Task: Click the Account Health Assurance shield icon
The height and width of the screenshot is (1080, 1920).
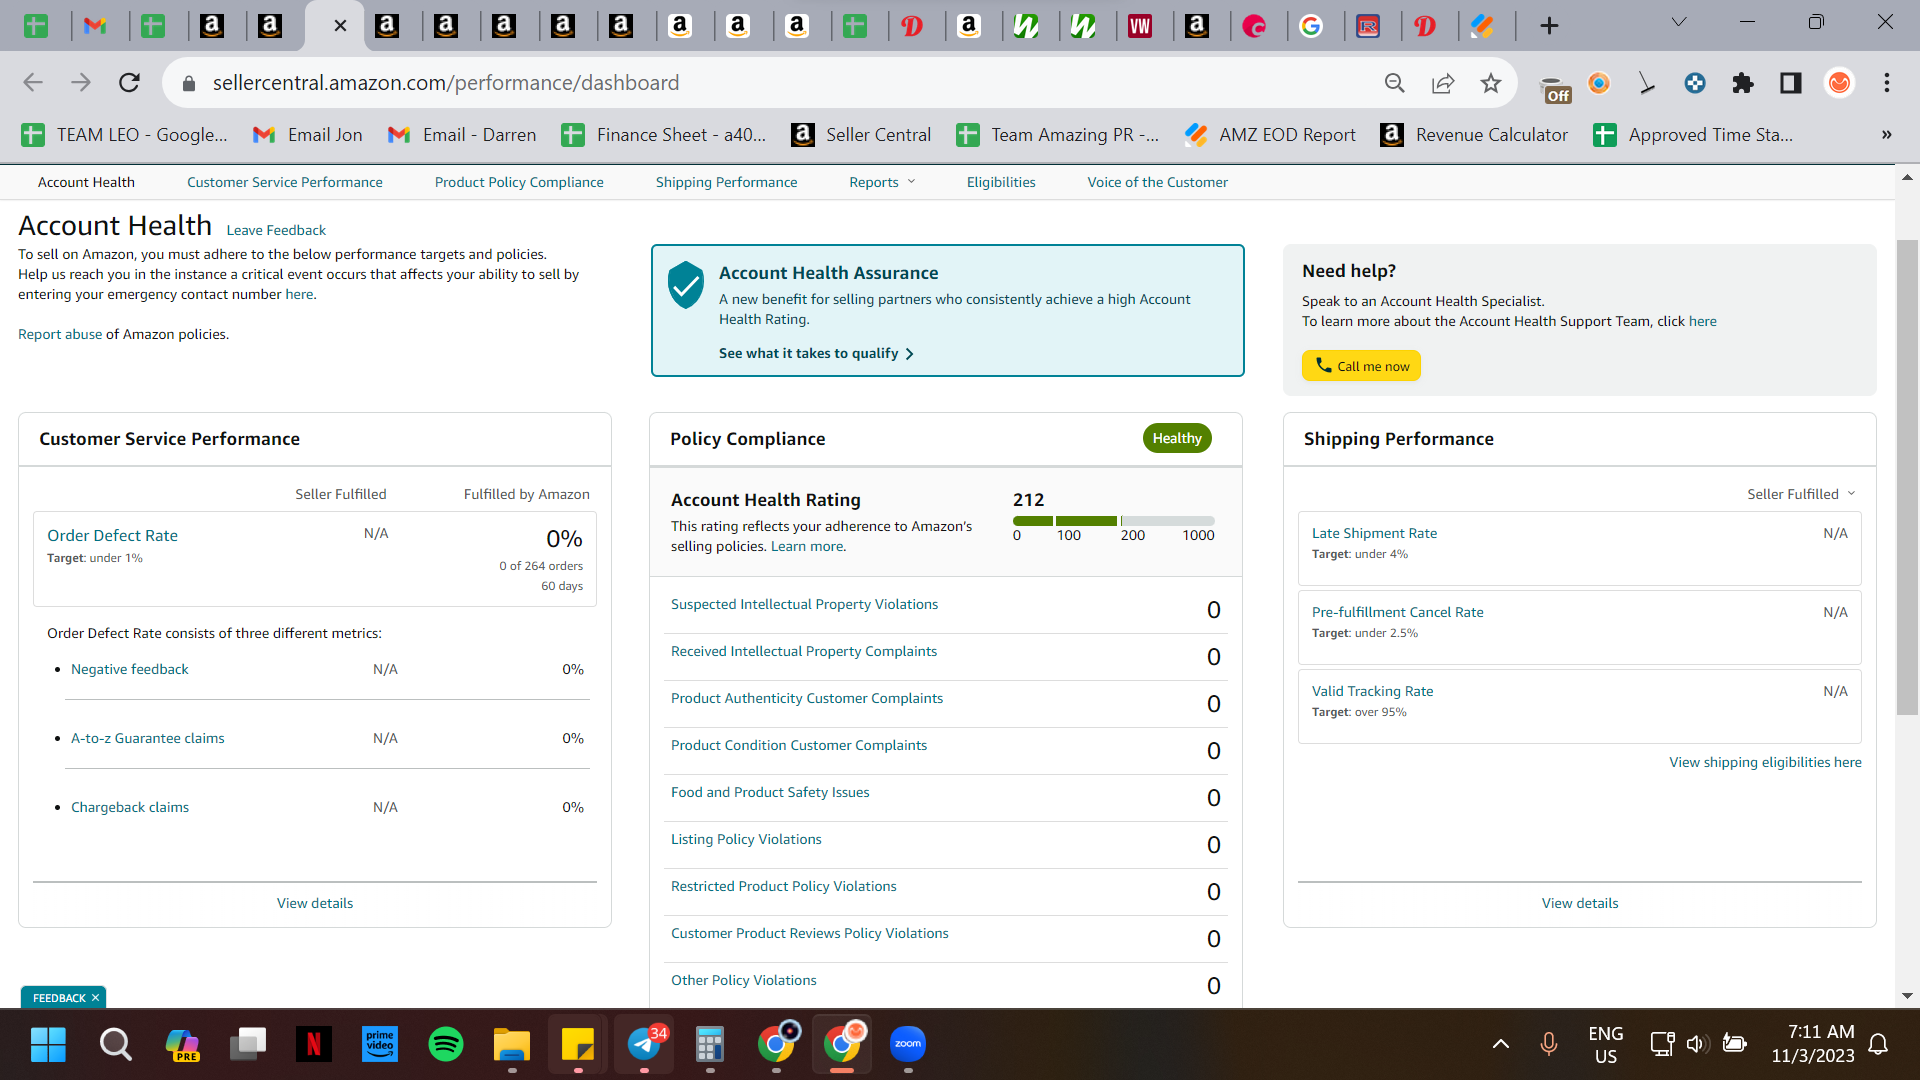Action: pyautogui.click(x=686, y=285)
